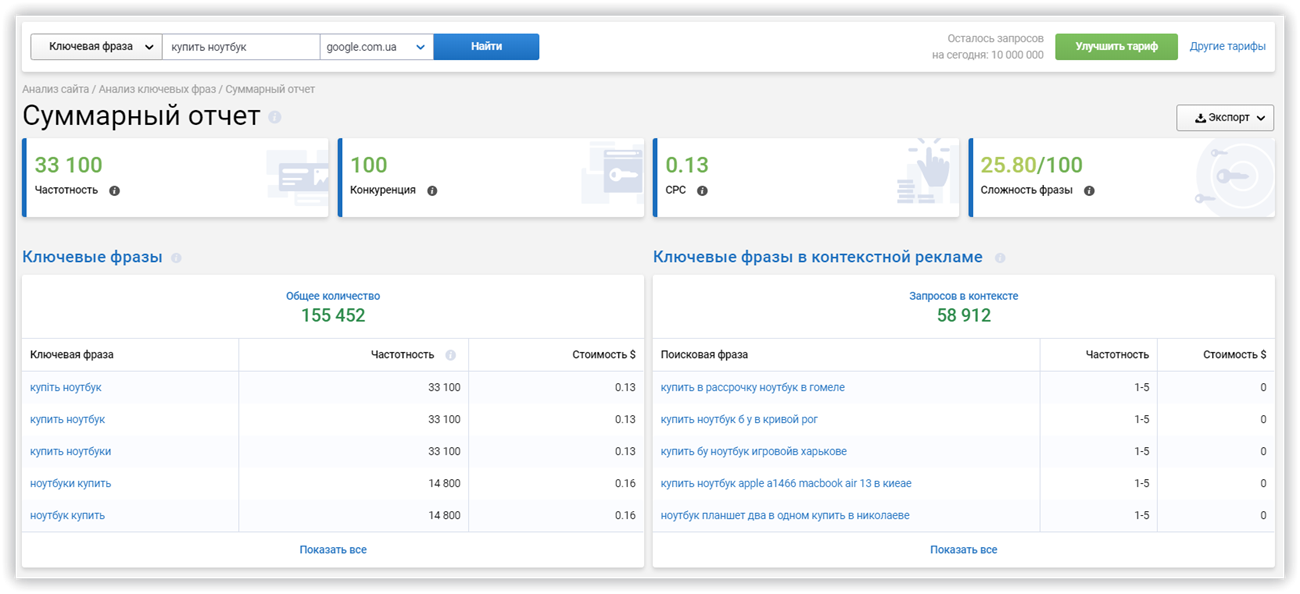Viewport: 1300px width, 594px height.
Task: Open keyword купить ноутбуки
Action: click(x=71, y=451)
